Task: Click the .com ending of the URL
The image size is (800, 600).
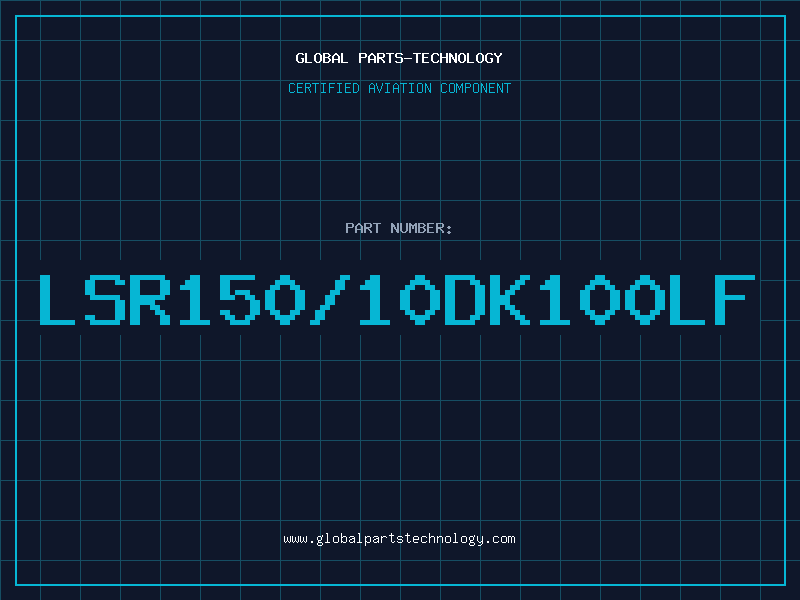Action: click(x=500, y=539)
